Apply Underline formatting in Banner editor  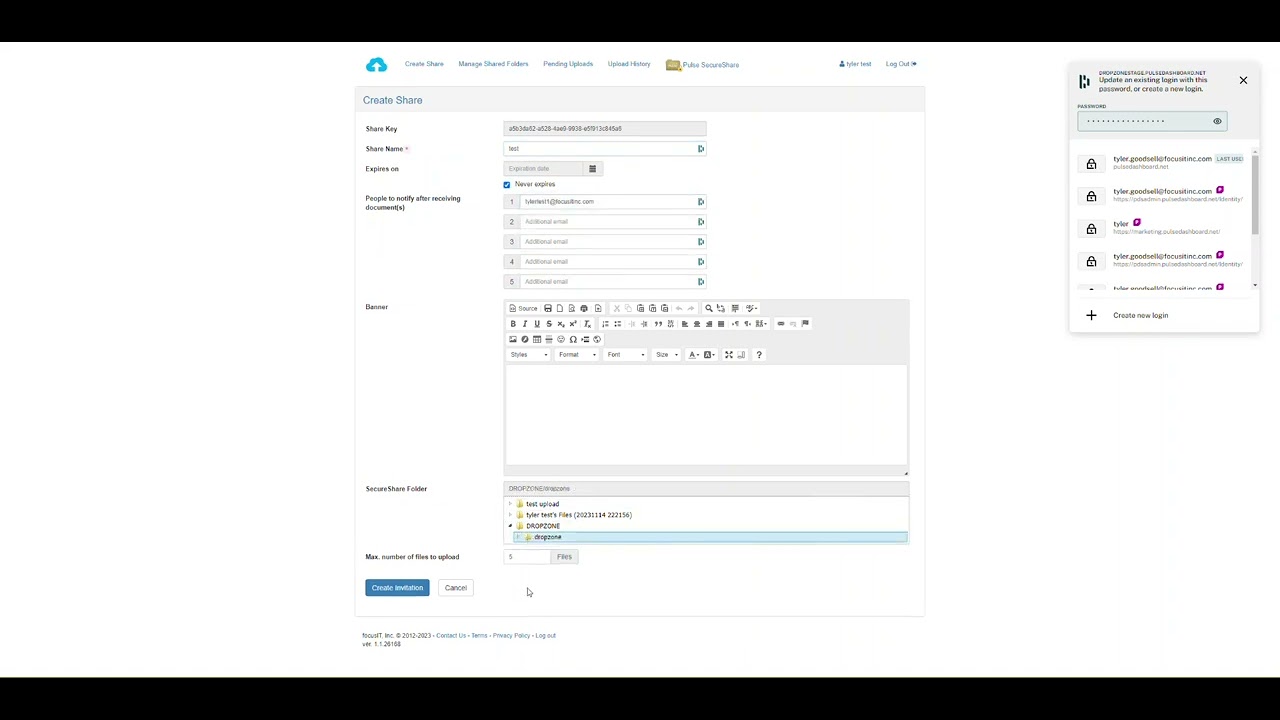tap(537, 324)
